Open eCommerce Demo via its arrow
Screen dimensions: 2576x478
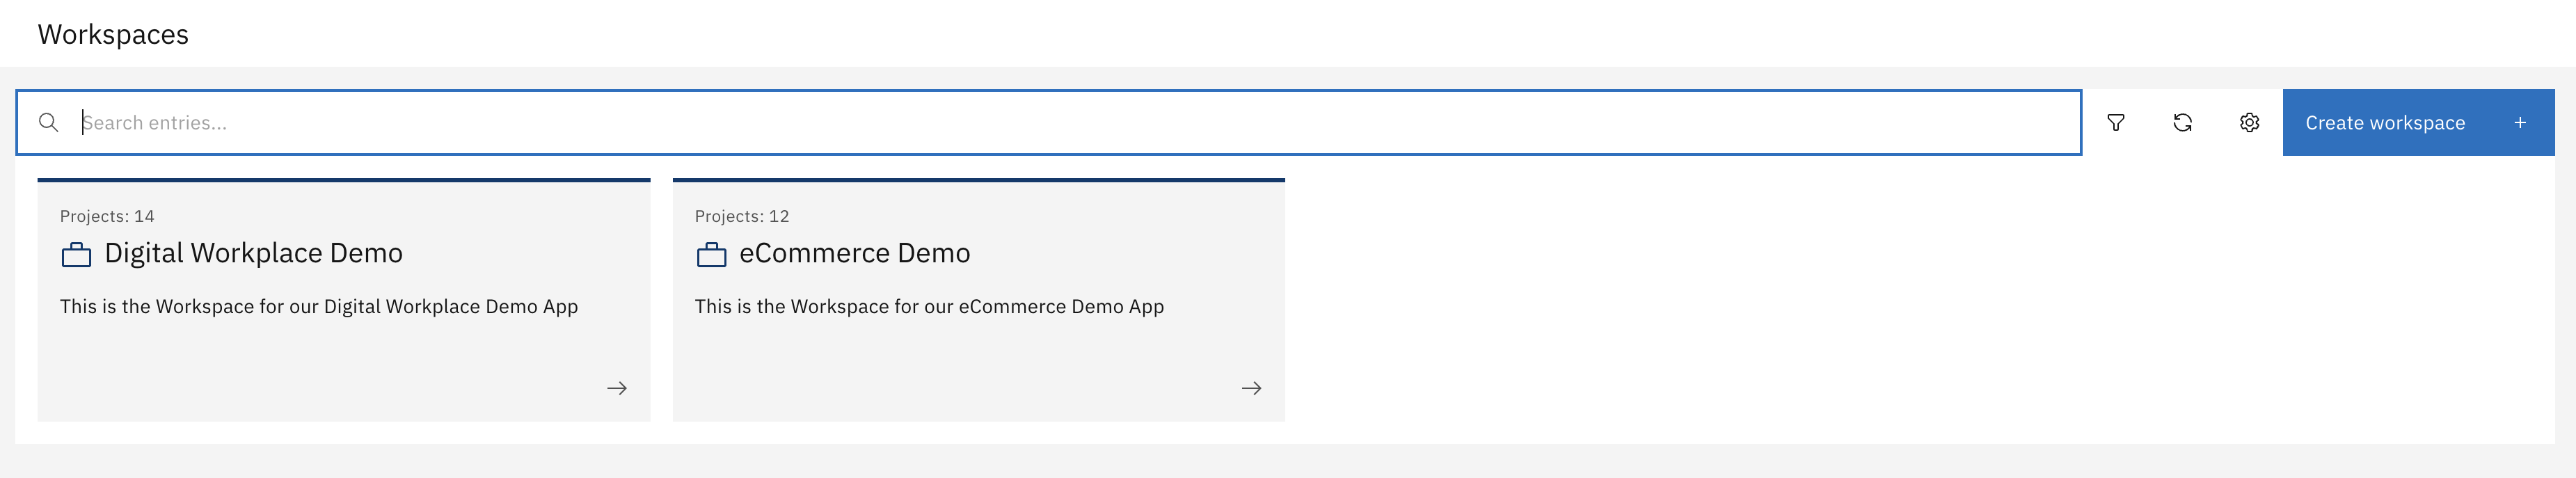[1251, 388]
